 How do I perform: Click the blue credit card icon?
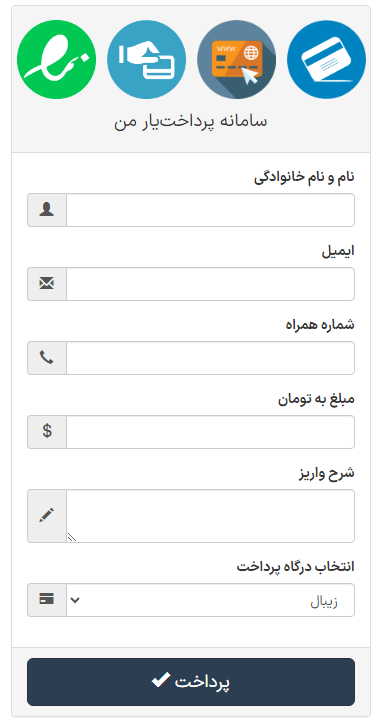(326, 59)
